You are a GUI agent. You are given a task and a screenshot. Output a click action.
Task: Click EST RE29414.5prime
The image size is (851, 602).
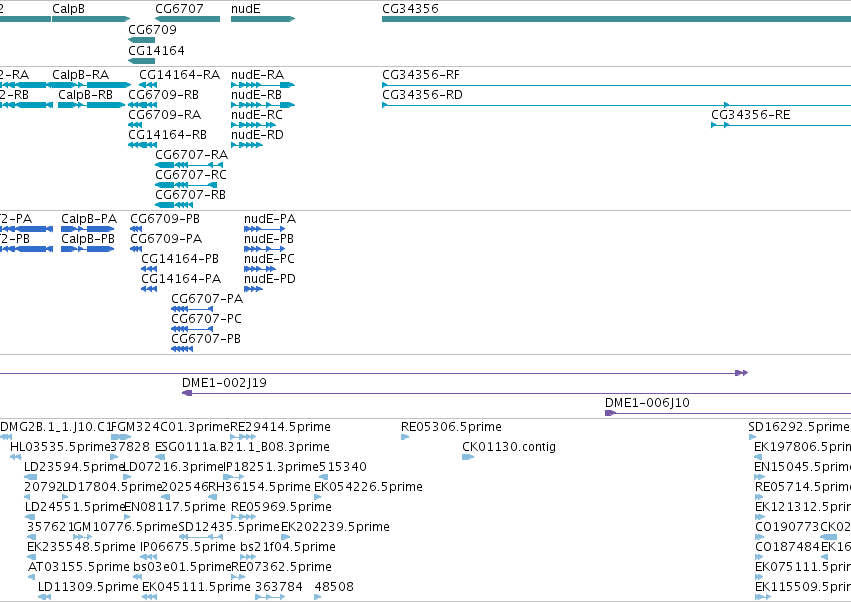(243, 437)
